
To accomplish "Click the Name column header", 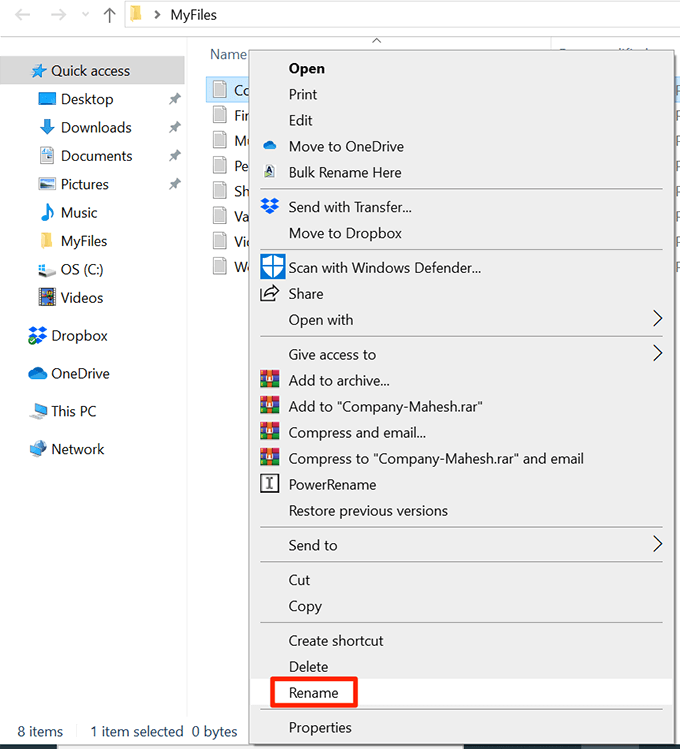I will [x=228, y=55].
